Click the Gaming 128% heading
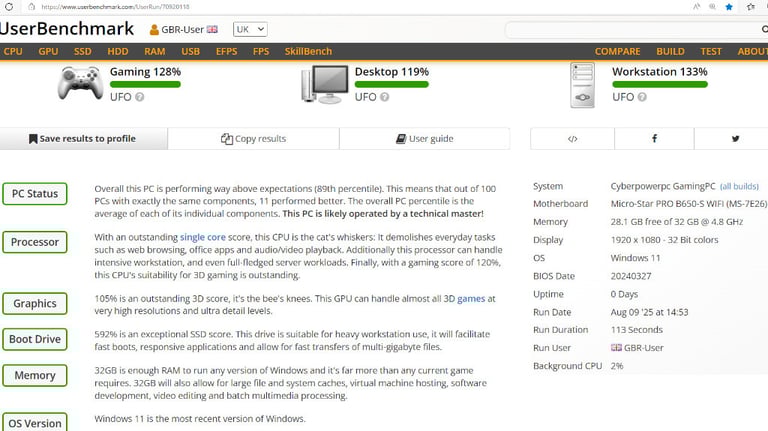This screenshot has width=768, height=431. tap(145, 72)
